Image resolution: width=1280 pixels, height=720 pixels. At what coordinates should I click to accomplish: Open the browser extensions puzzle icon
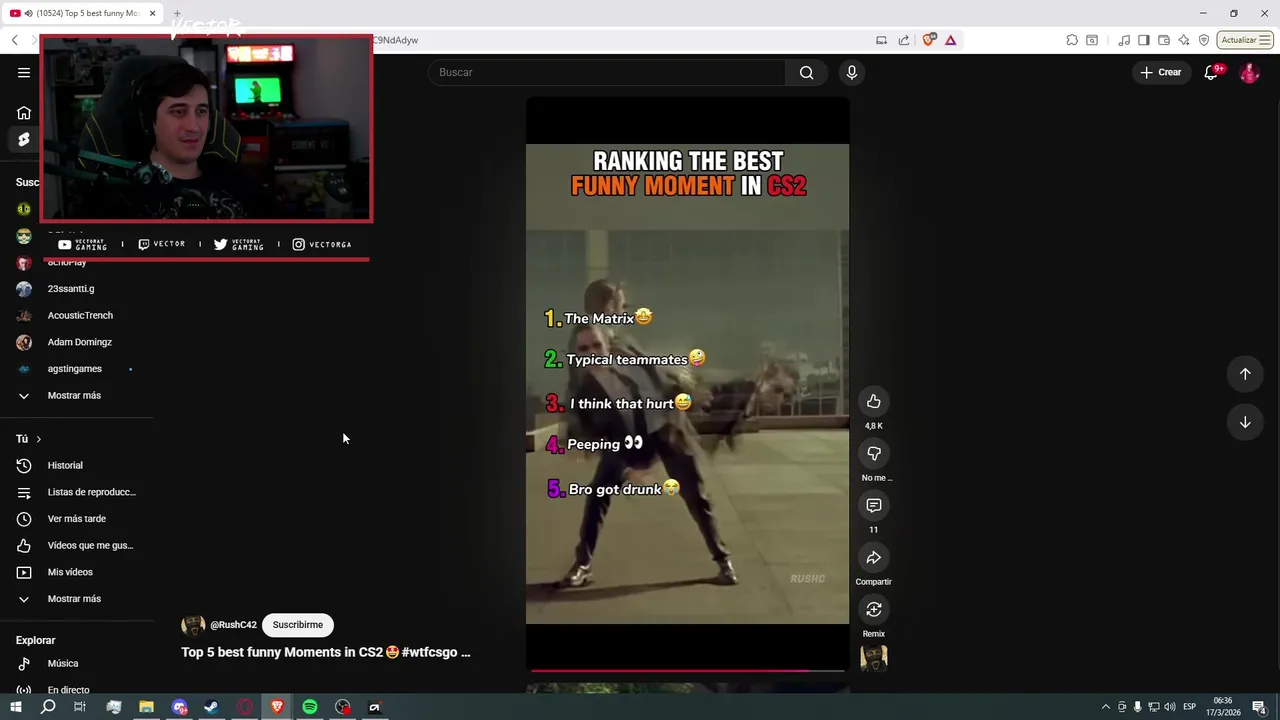click(1072, 40)
